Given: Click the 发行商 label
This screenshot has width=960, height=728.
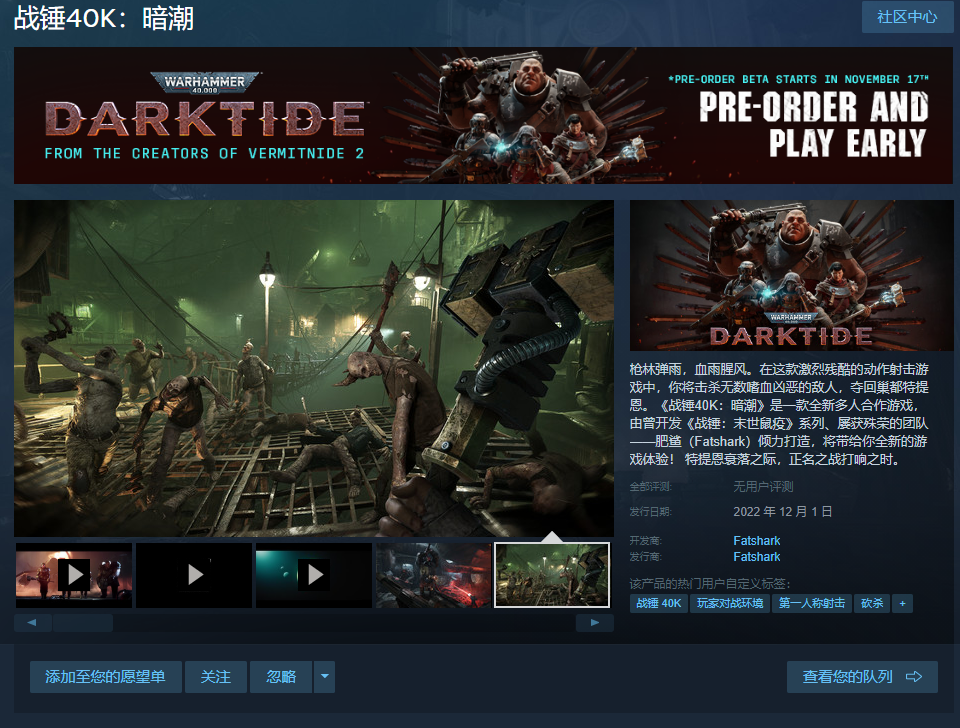Looking at the screenshot, I should (646, 557).
